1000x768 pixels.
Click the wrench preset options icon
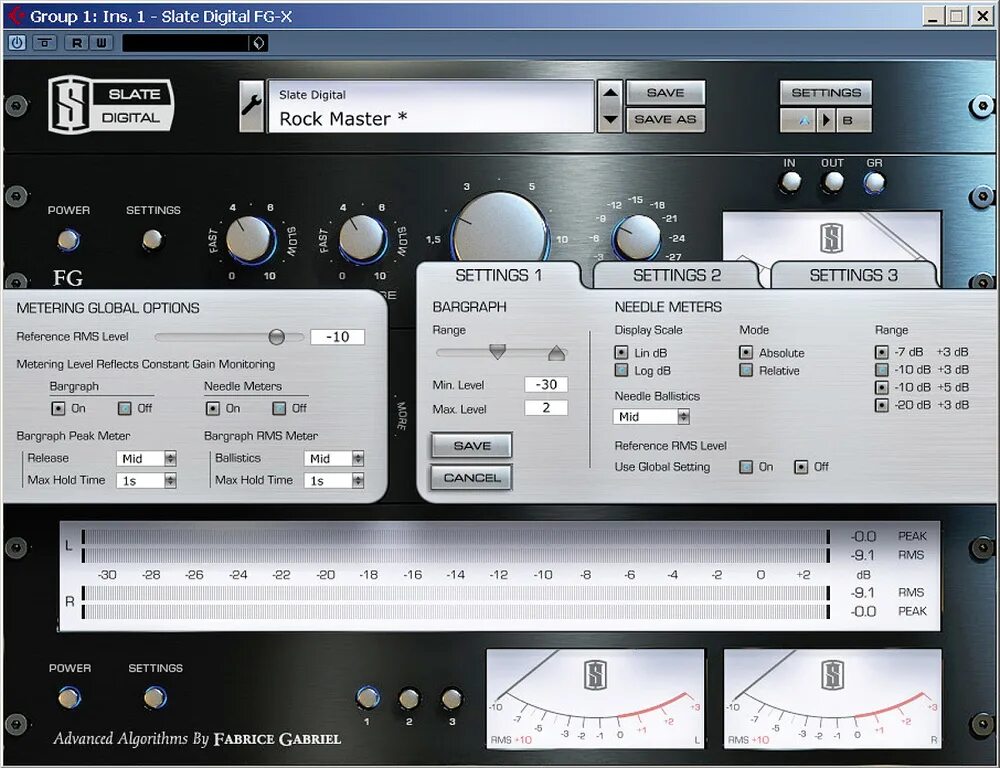tap(251, 106)
